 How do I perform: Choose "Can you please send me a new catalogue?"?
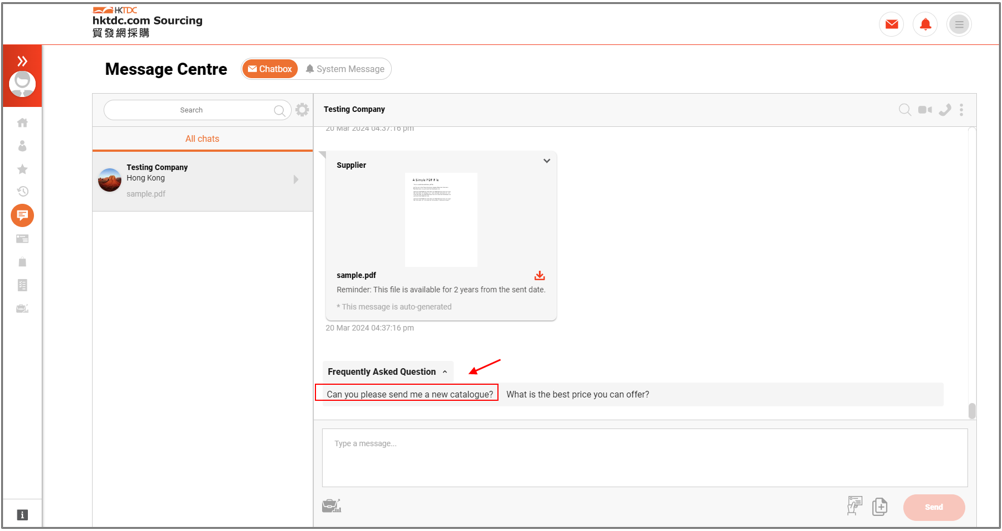pyautogui.click(x=410, y=394)
